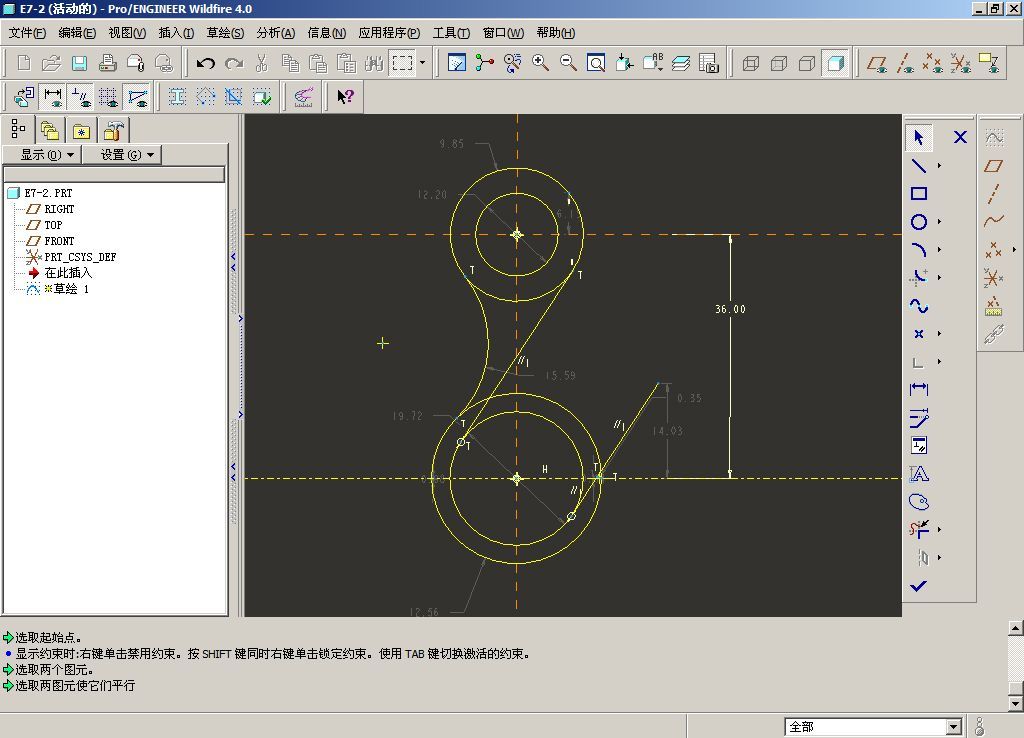1024x738 pixels.
Task: Expand the Line tool flyout arrow
Action: (x=940, y=166)
